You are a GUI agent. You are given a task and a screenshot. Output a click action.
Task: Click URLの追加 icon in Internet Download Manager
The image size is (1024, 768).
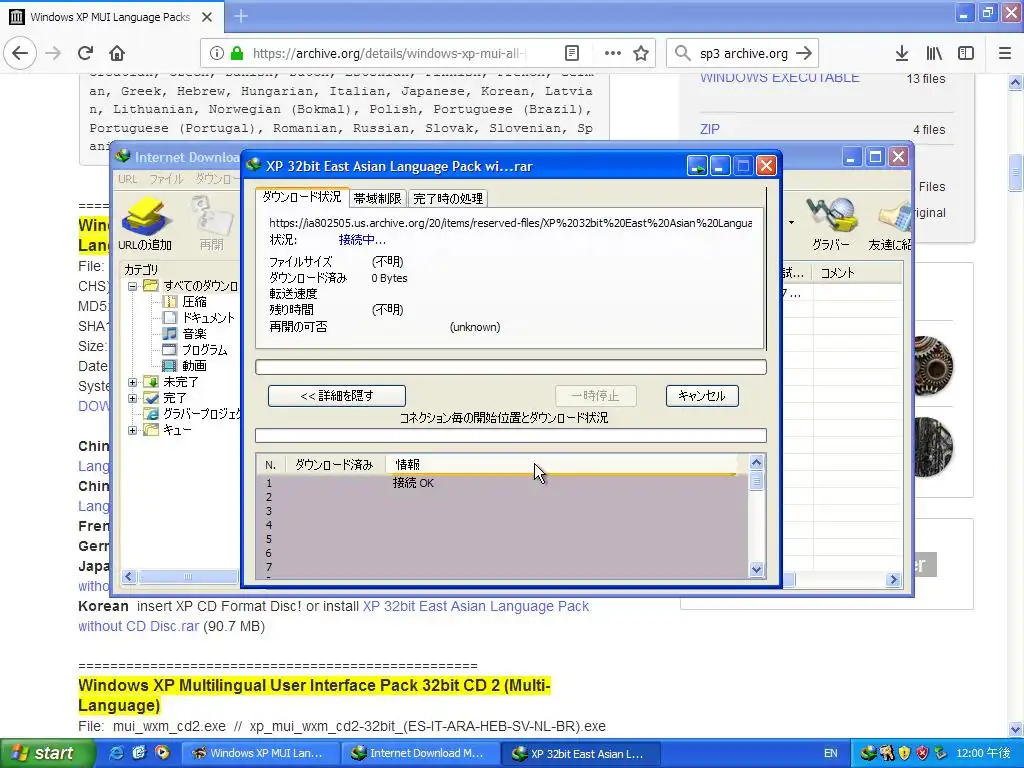(145, 224)
